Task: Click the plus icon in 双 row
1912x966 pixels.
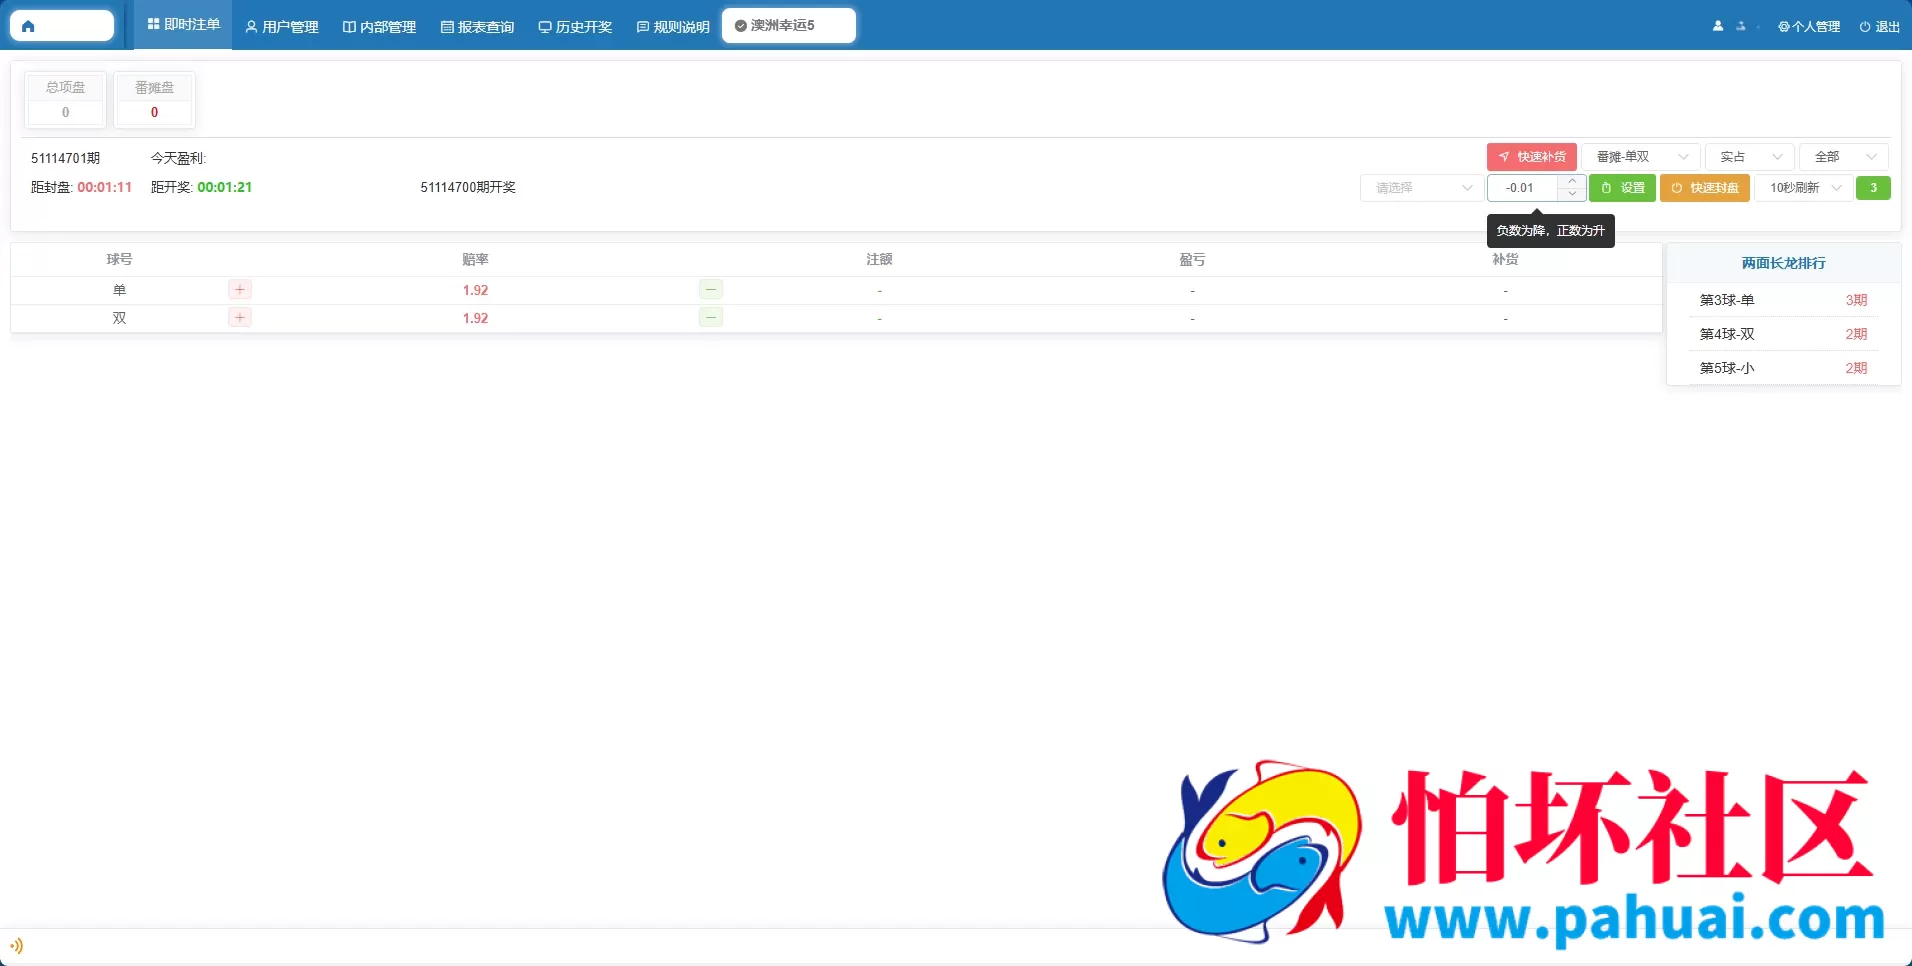Action: [240, 318]
